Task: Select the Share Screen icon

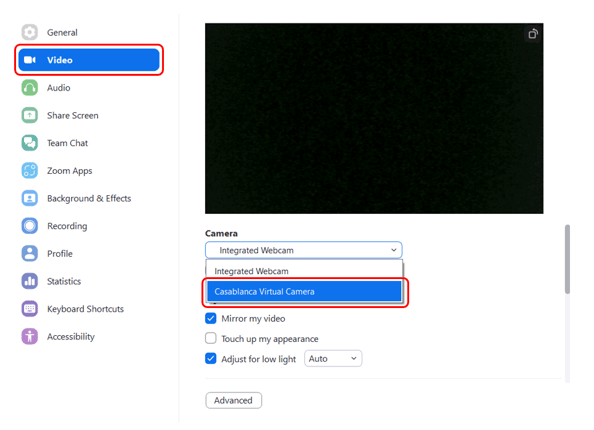Action: pyautogui.click(x=30, y=115)
